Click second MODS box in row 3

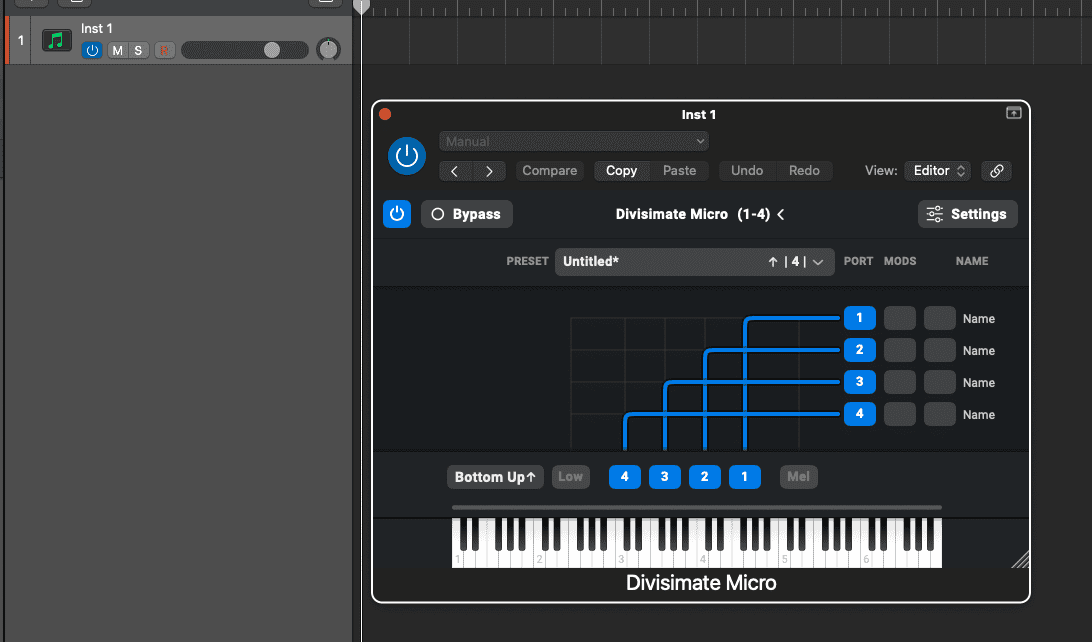pyautogui.click(x=939, y=382)
